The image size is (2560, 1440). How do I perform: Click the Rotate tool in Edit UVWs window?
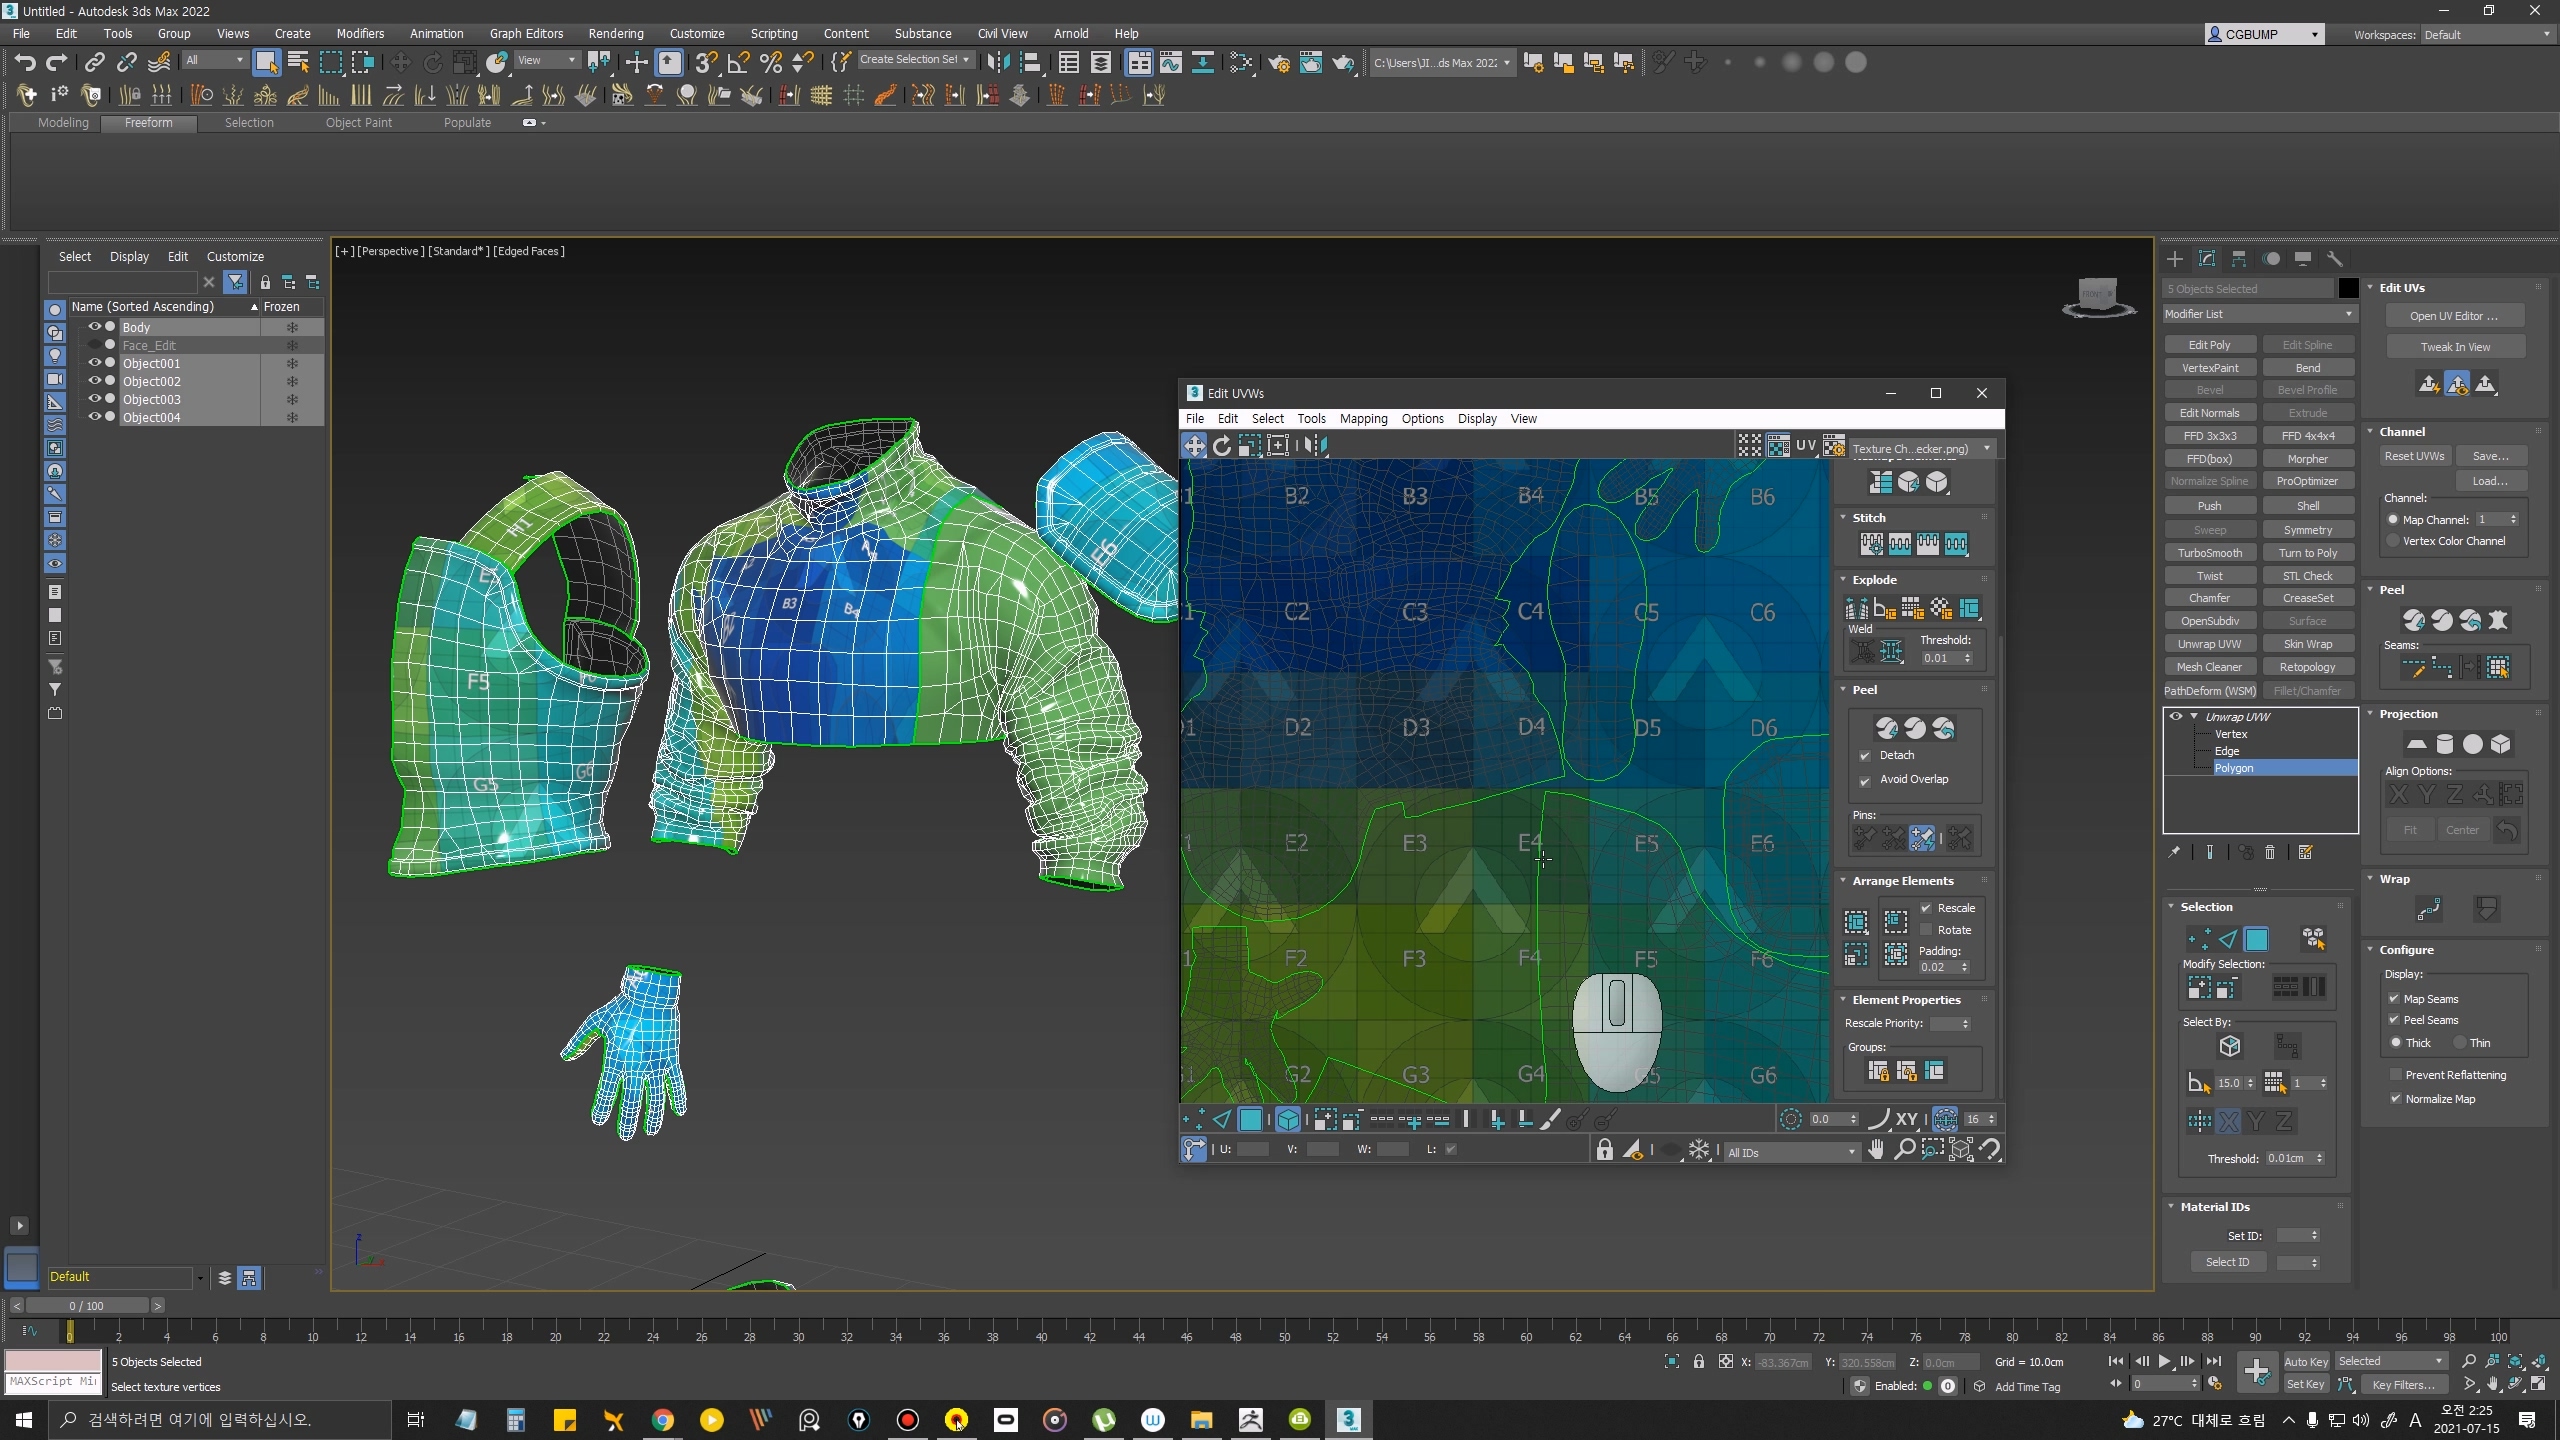coord(1222,447)
